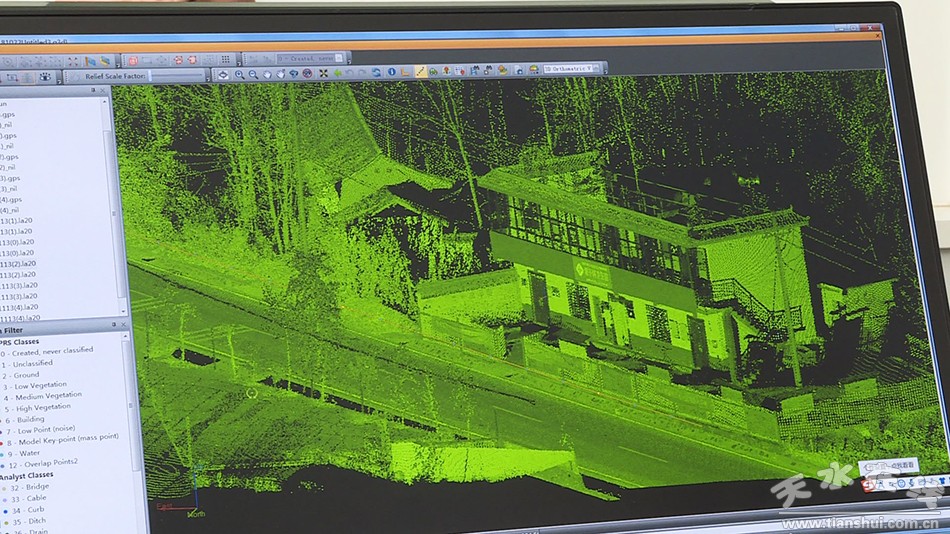Select the yellow measure line tool

[x=420, y=72]
